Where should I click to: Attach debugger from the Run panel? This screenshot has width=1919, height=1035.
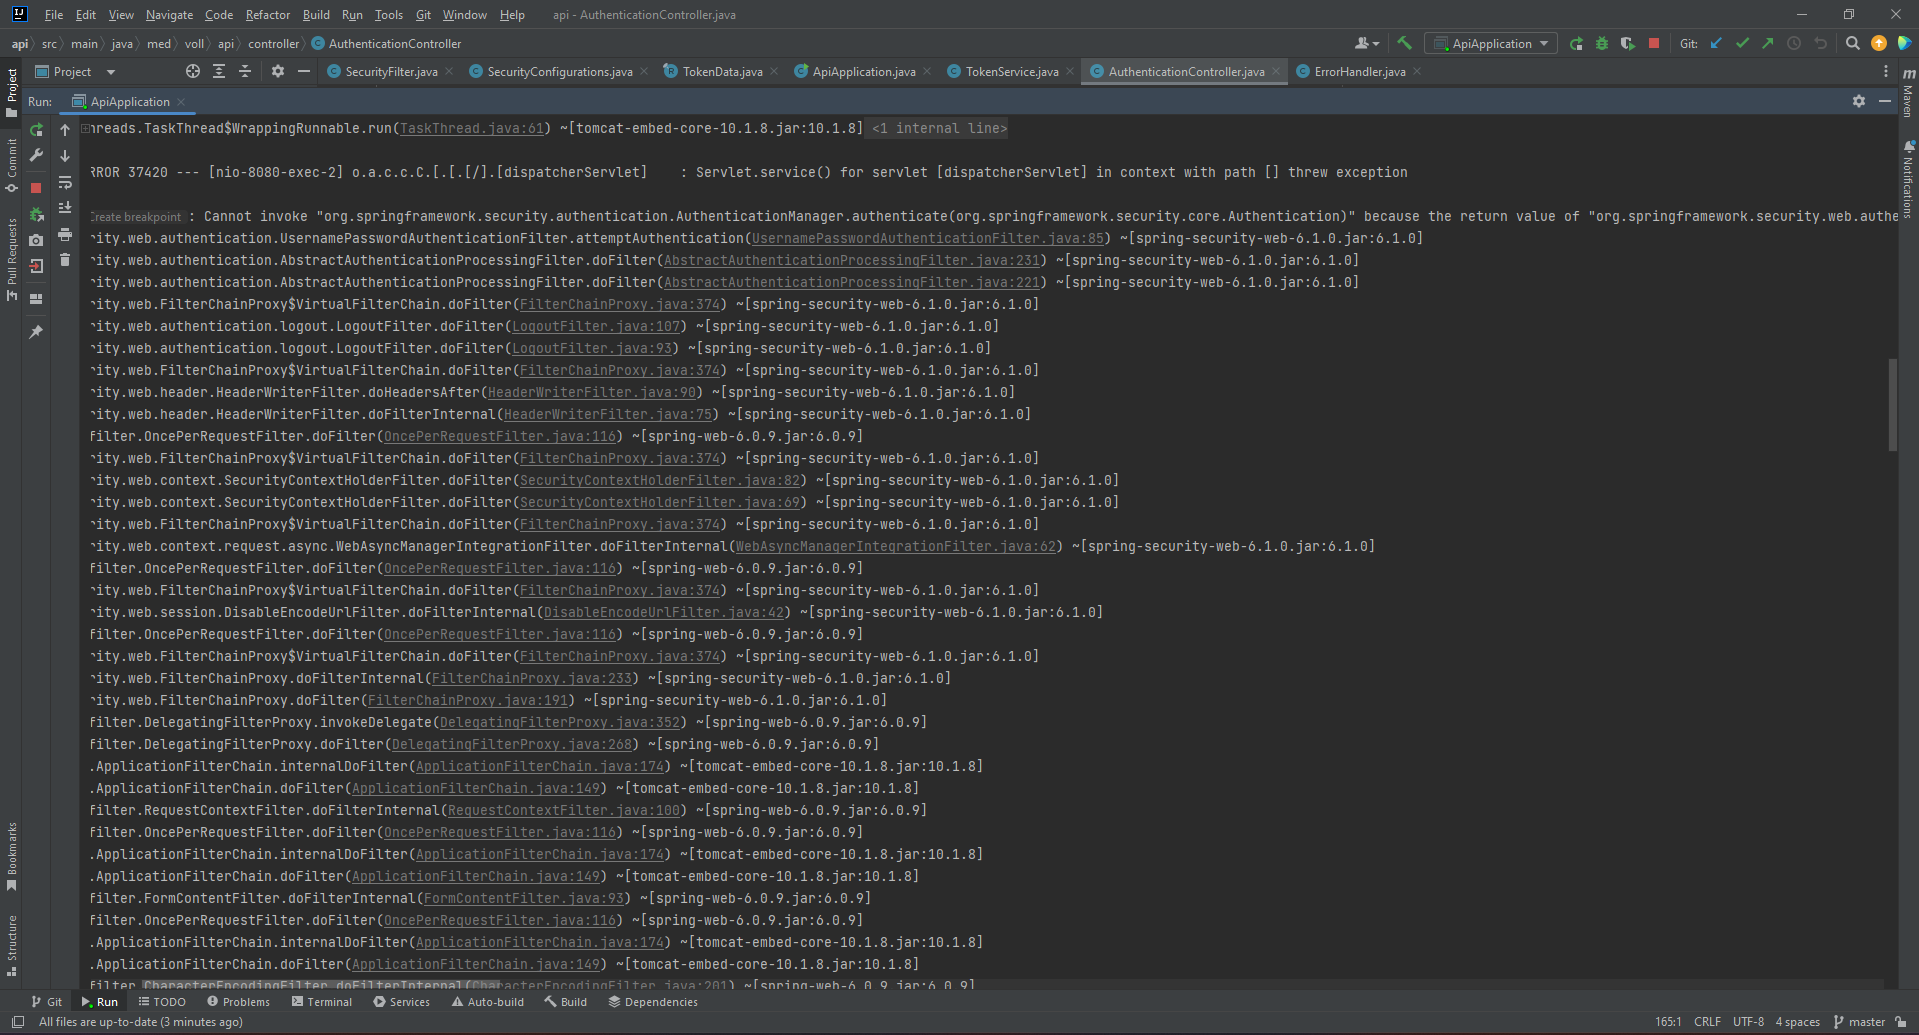pos(36,214)
